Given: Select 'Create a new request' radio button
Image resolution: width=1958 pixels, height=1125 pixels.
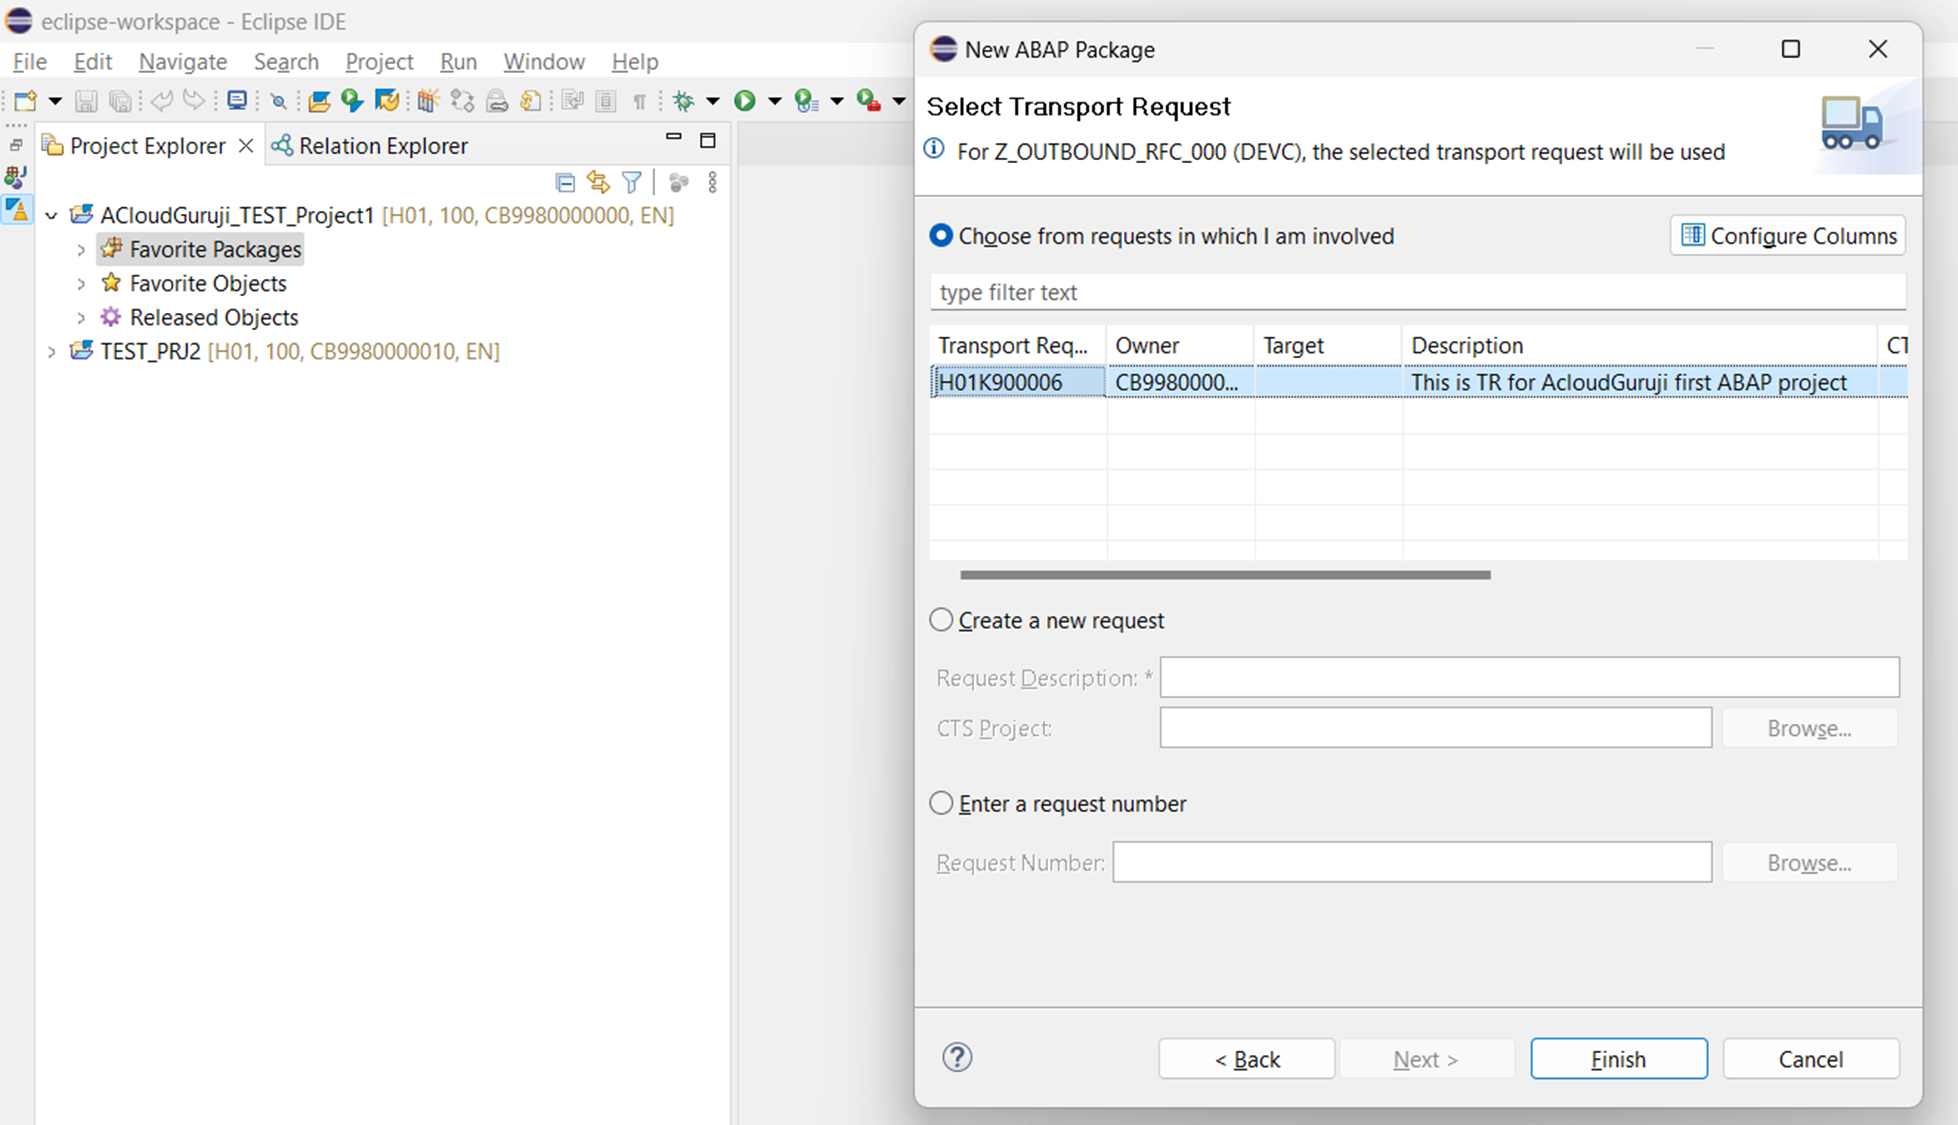Looking at the screenshot, I should pyautogui.click(x=941, y=620).
